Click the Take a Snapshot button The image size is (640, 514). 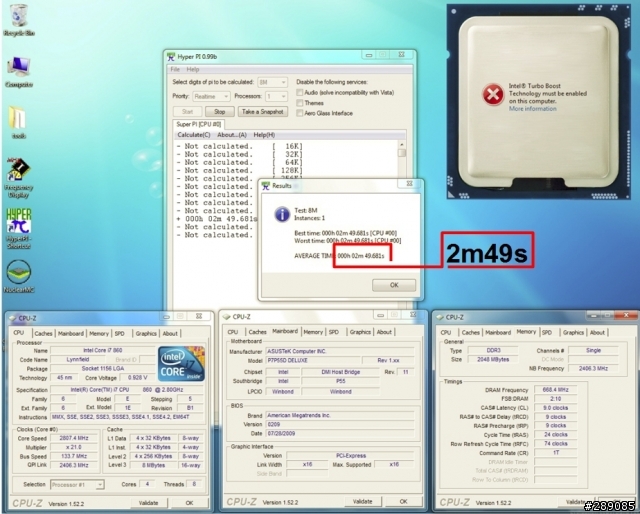pyautogui.click(x=262, y=111)
